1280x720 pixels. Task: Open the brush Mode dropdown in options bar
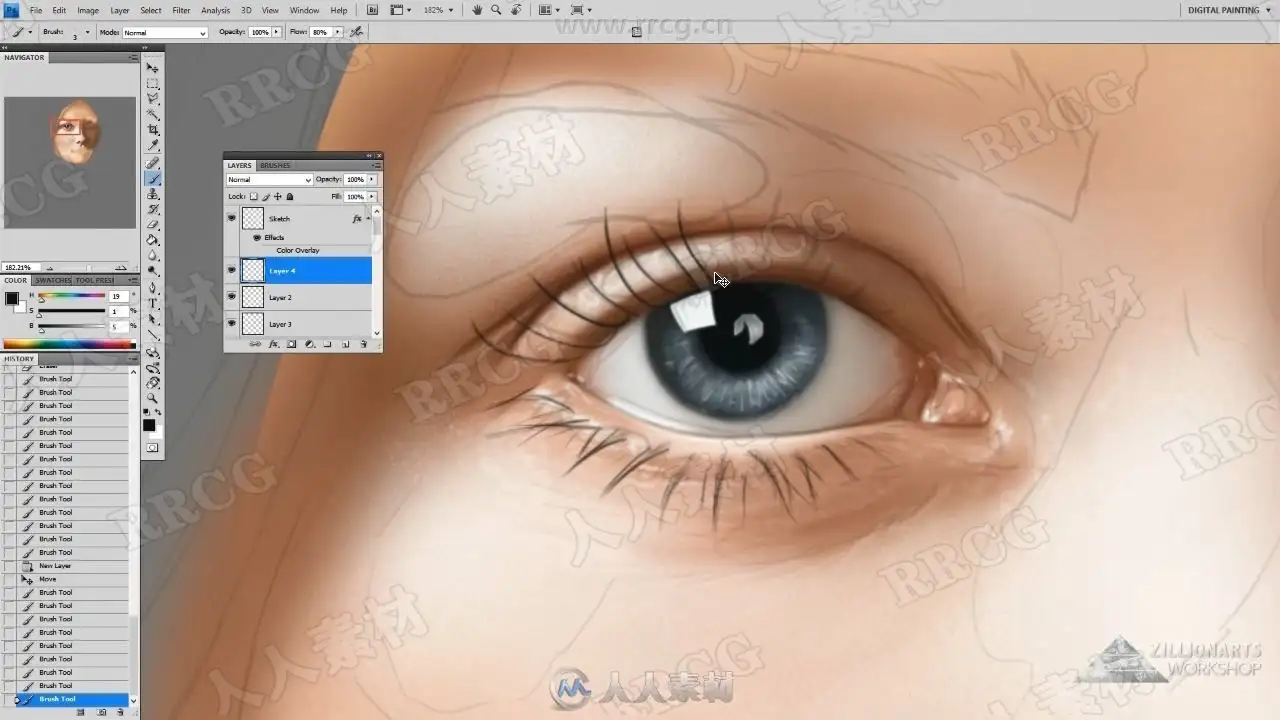point(165,32)
